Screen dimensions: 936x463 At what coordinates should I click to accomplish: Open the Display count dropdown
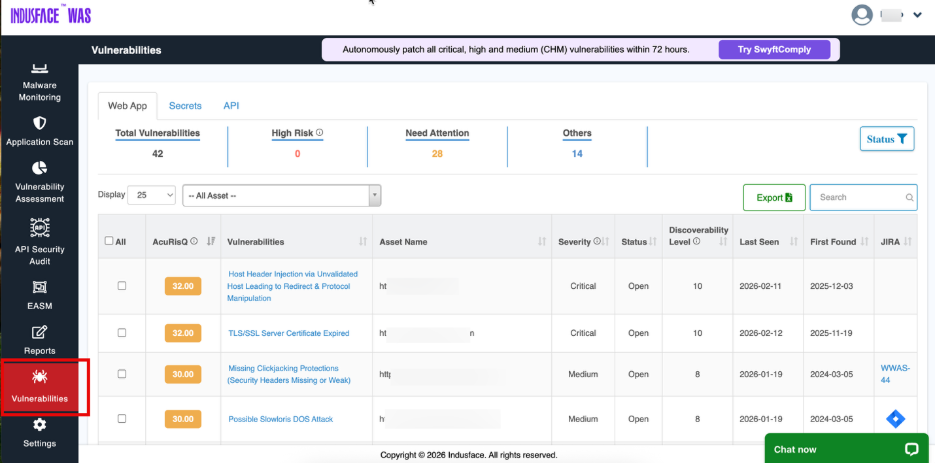tap(153, 195)
